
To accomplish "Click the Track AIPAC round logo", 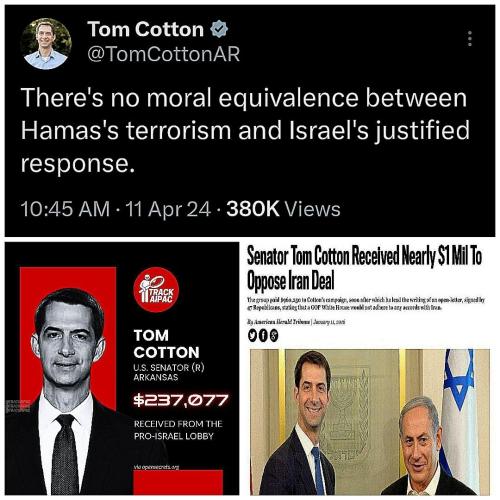I will [156, 290].
